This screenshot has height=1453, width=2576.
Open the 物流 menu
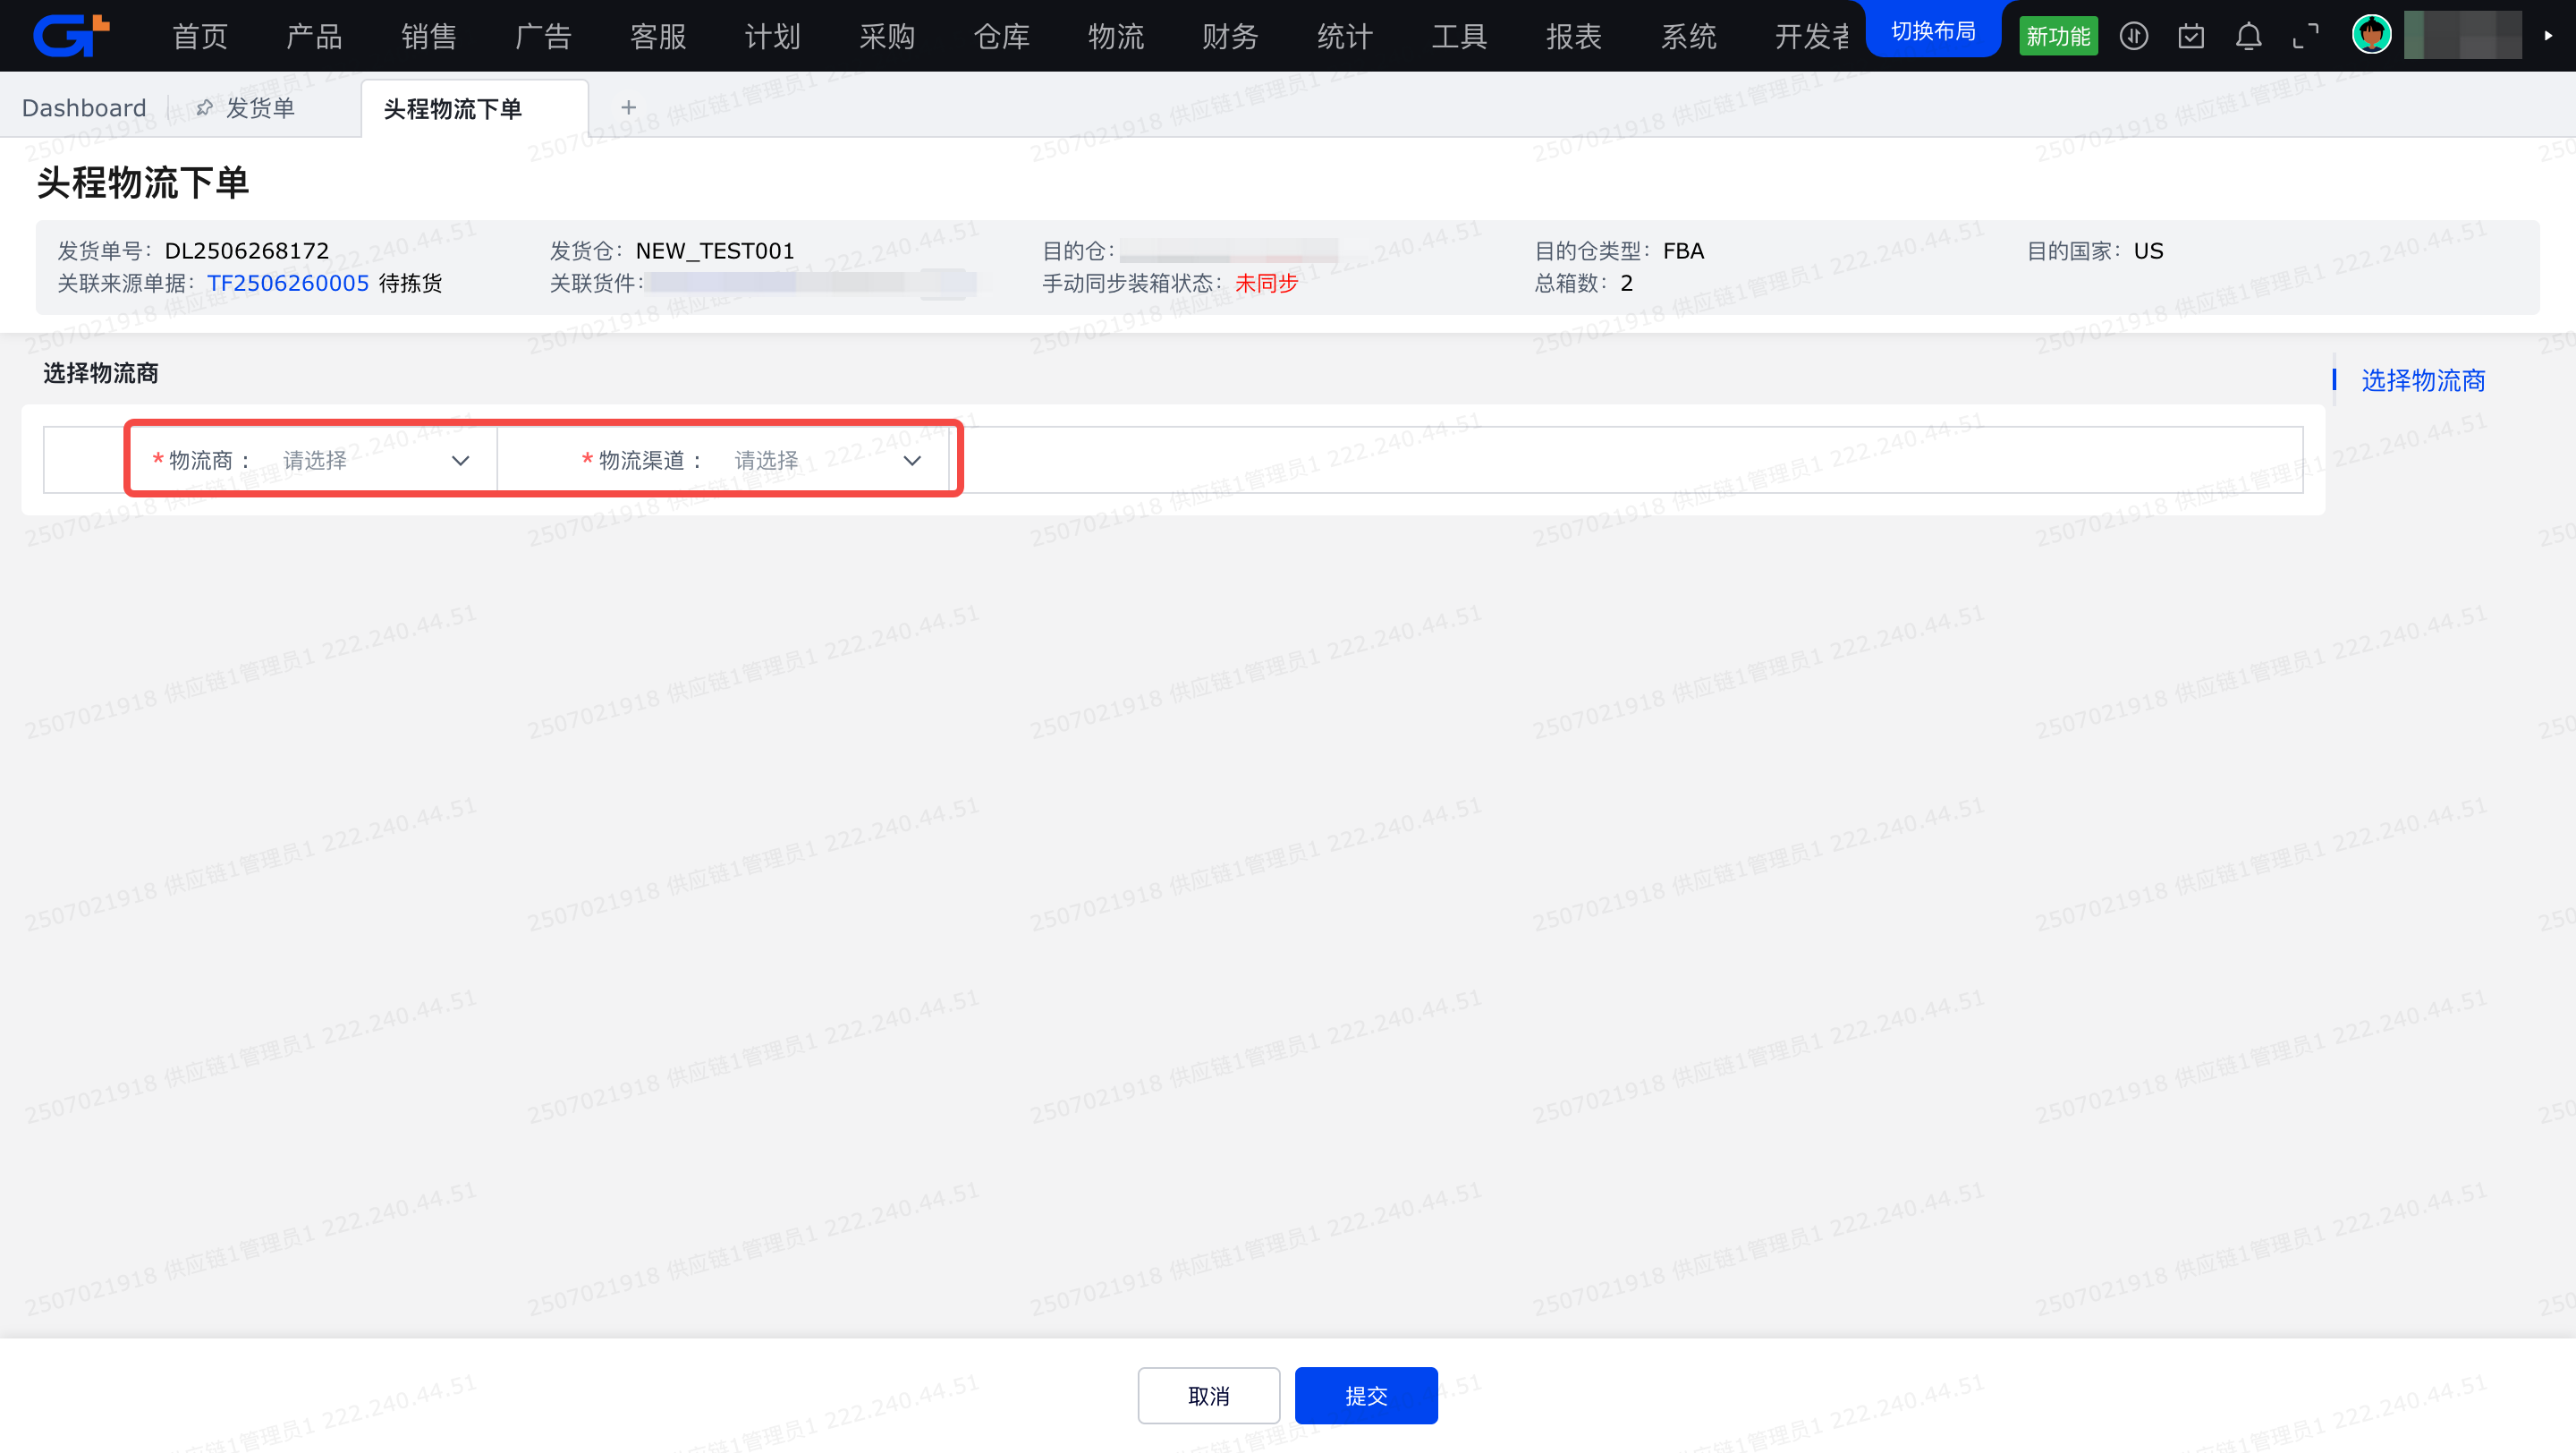coord(1116,37)
